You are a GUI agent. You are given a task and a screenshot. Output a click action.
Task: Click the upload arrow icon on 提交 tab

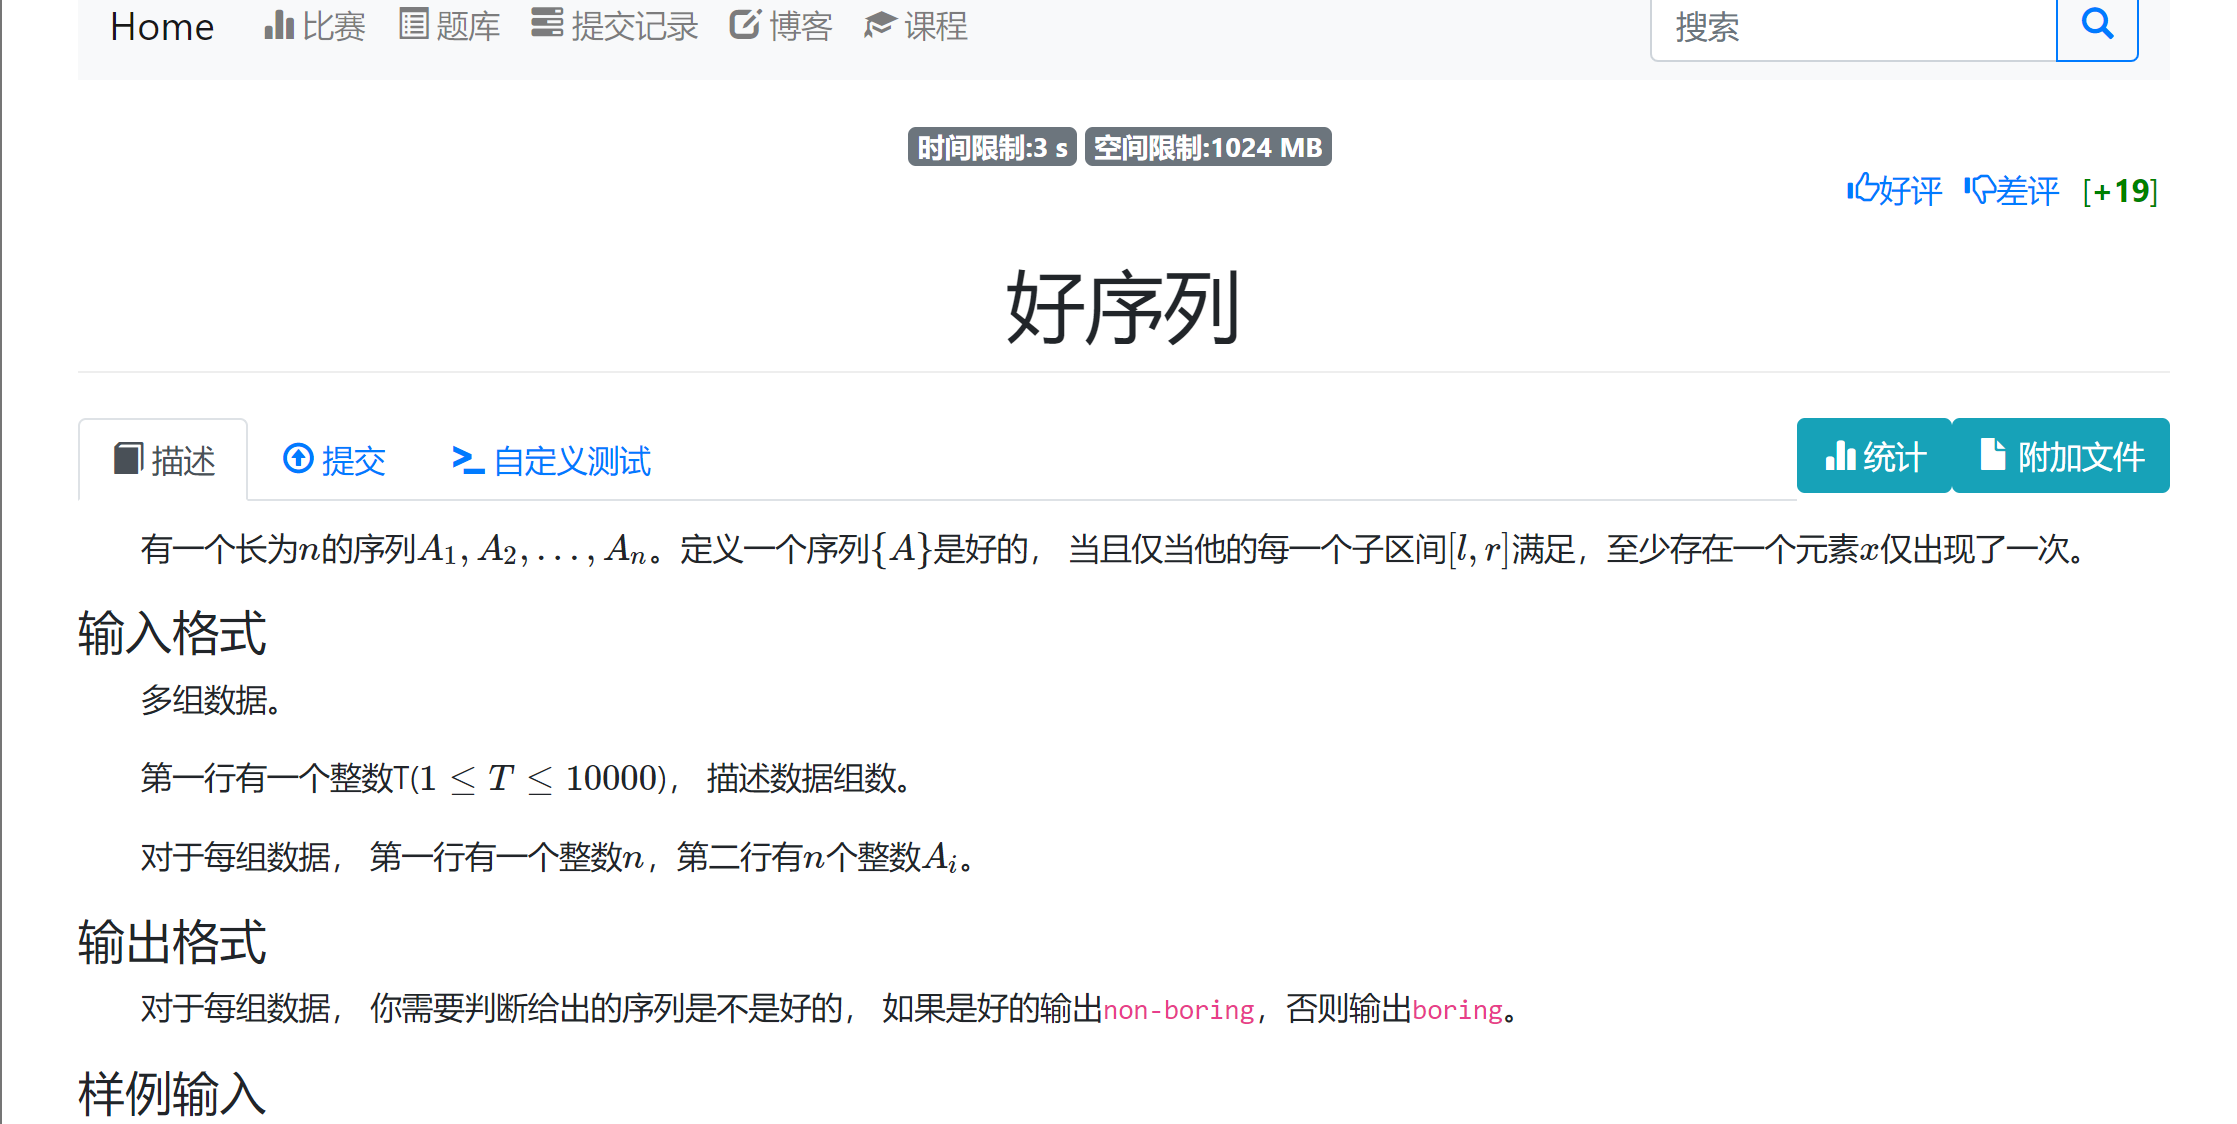tap(298, 458)
